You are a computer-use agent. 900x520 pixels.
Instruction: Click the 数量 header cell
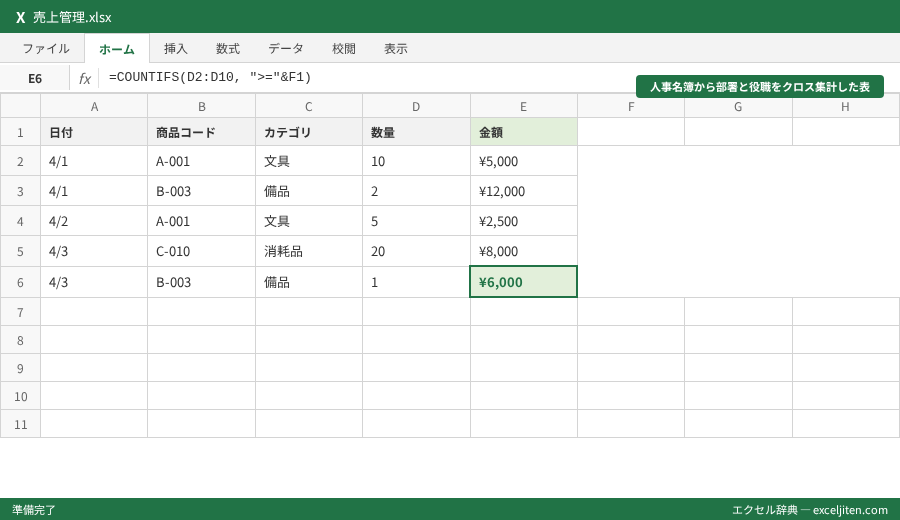tap(416, 132)
